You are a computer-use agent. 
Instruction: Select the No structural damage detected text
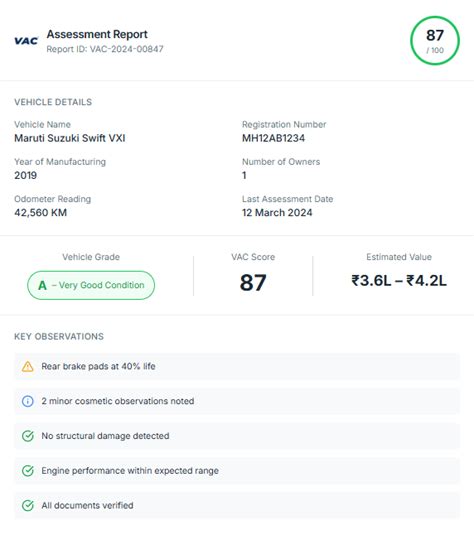pyautogui.click(x=105, y=436)
